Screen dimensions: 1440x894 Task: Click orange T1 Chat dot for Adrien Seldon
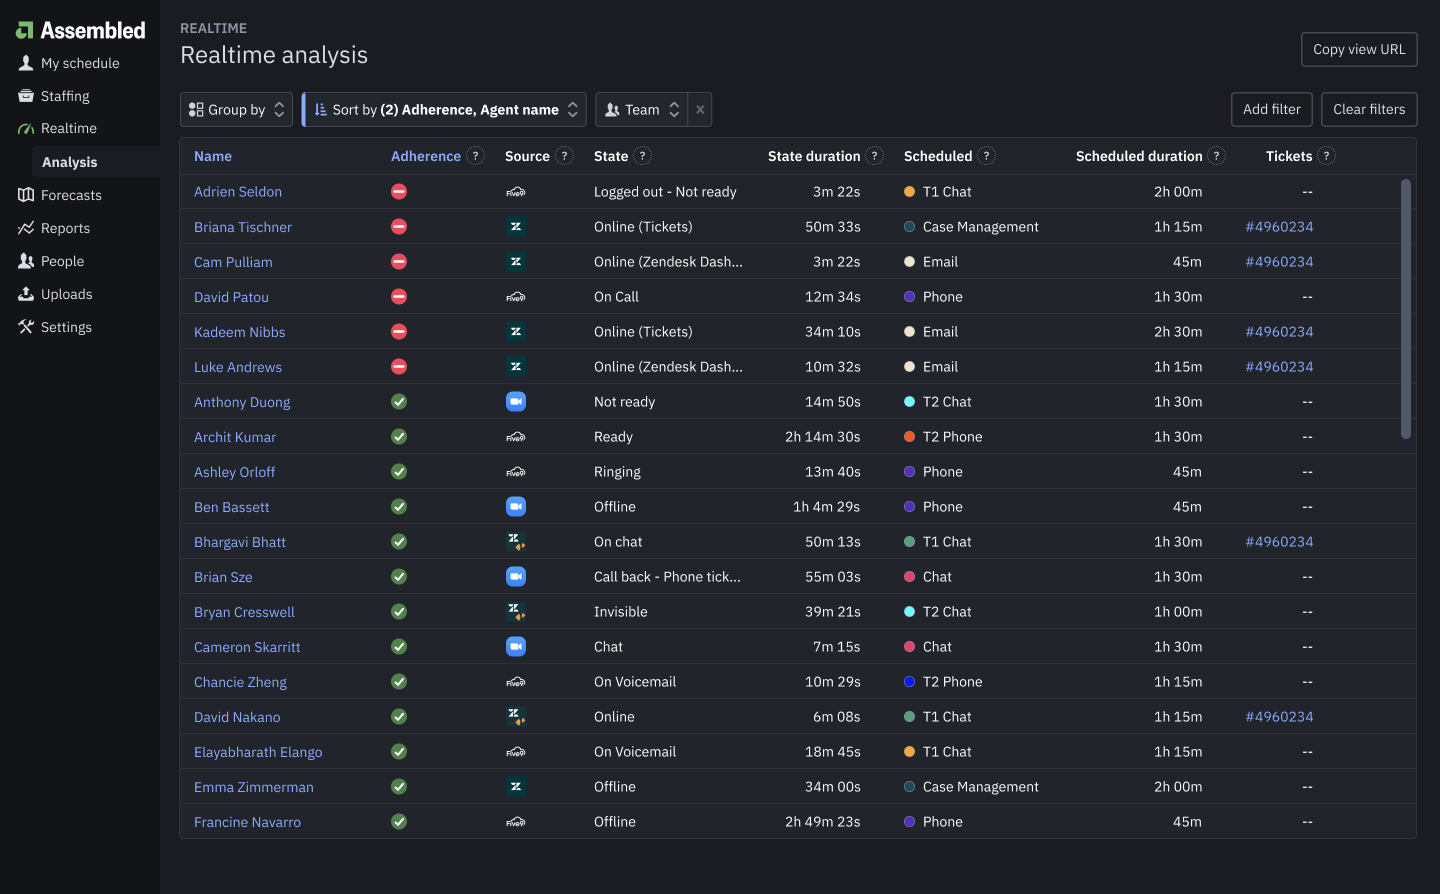tap(910, 192)
